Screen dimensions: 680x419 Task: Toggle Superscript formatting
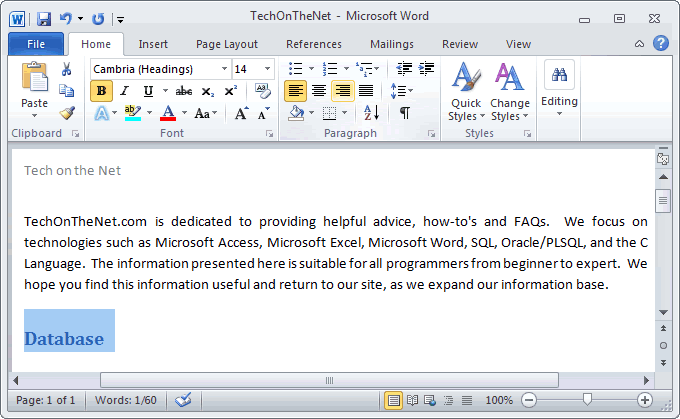(x=230, y=91)
